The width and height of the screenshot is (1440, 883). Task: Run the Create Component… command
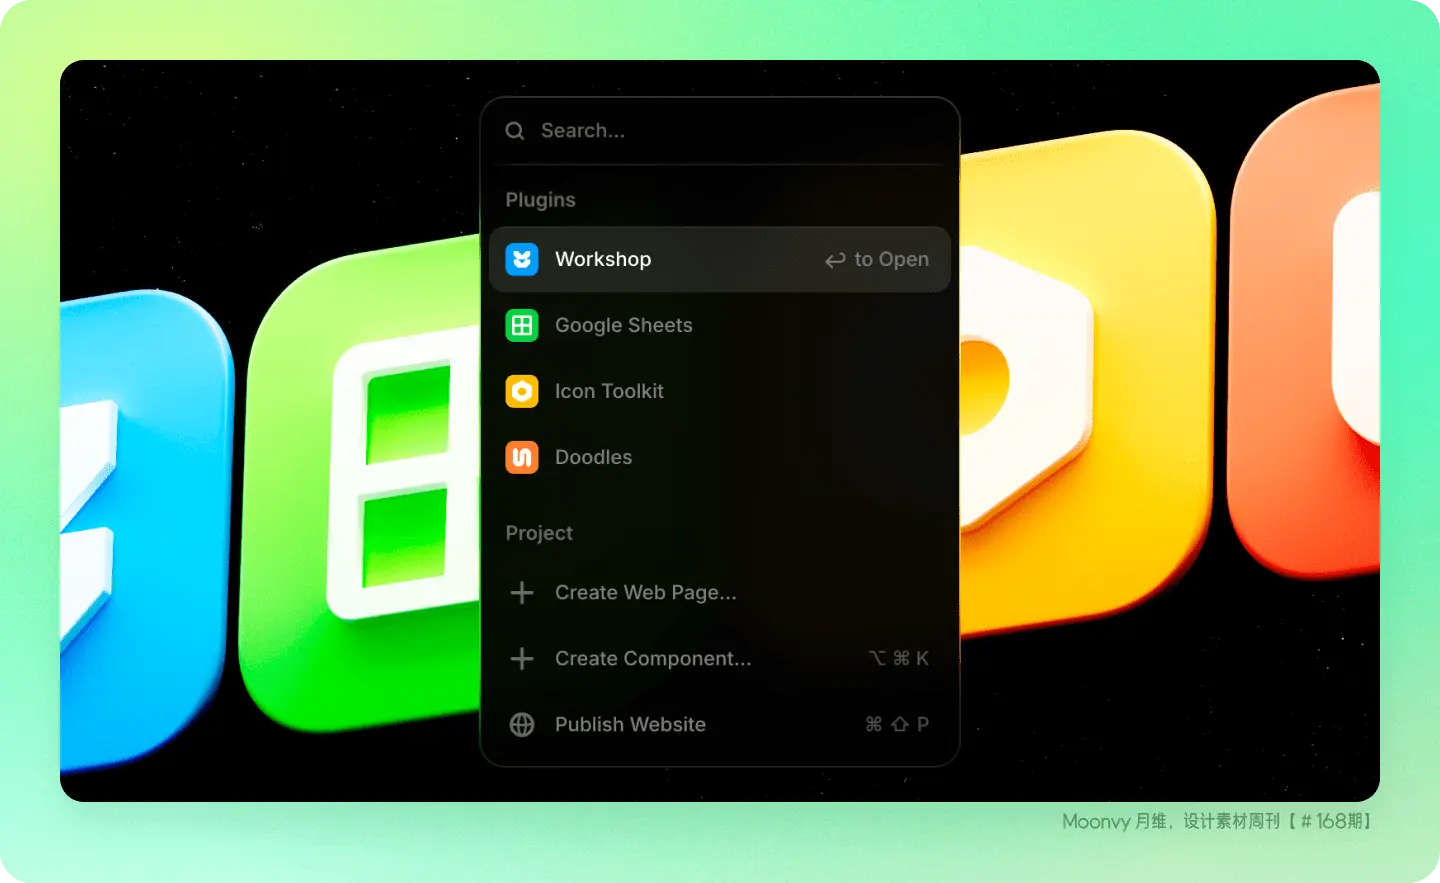(x=652, y=659)
